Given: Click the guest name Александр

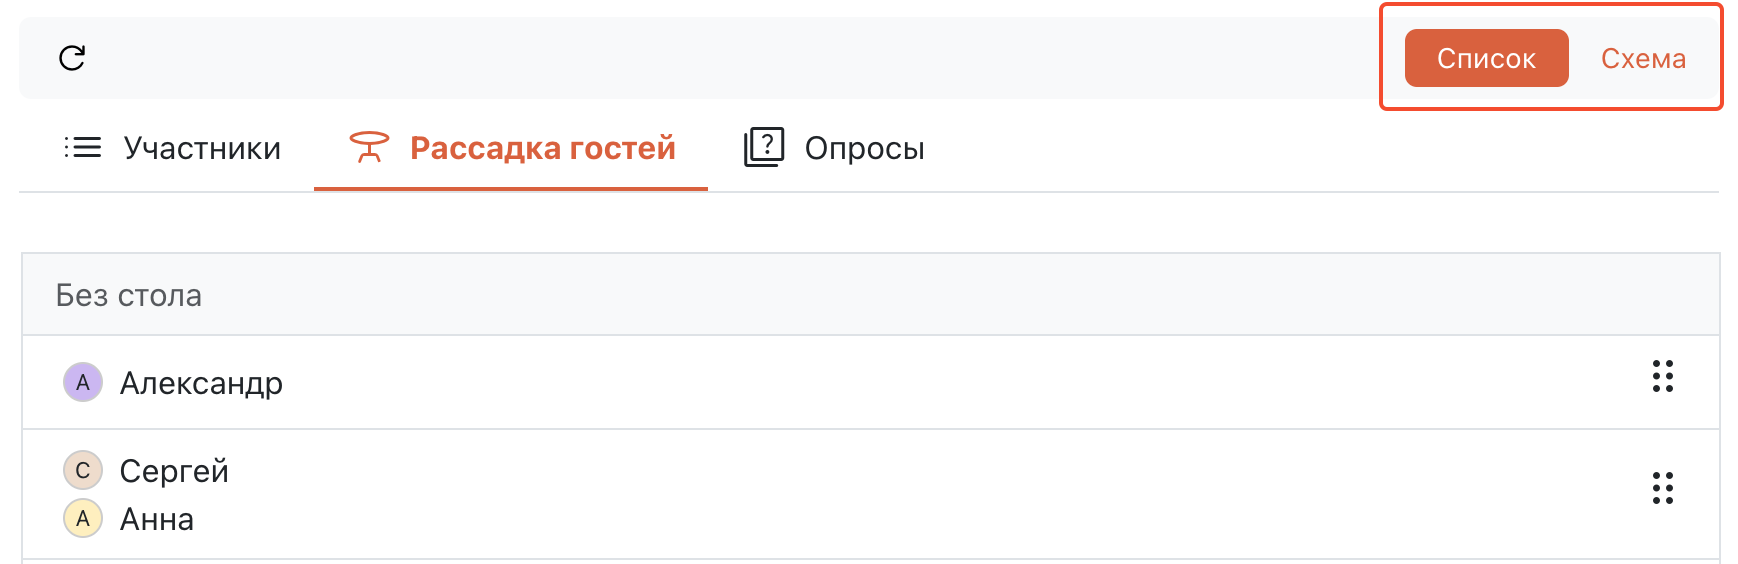Looking at the screenshot, I should (201, 383).
